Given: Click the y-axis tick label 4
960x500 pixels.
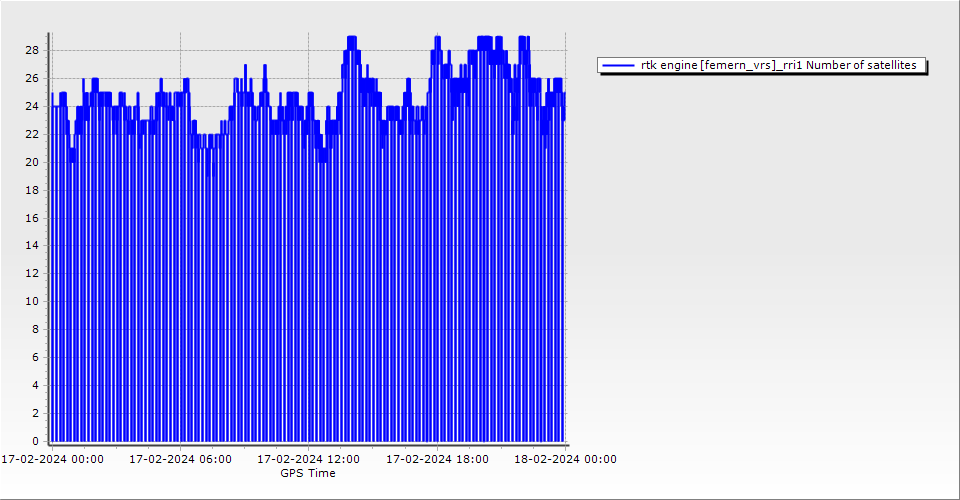Looking at the screenshot, I should 36,385.
